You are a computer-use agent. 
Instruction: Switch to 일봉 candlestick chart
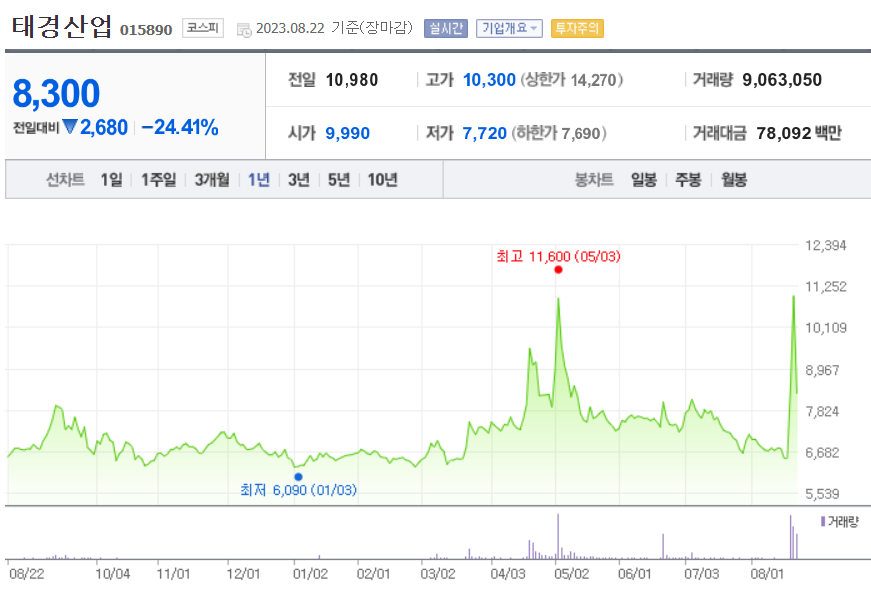[644, 179]
